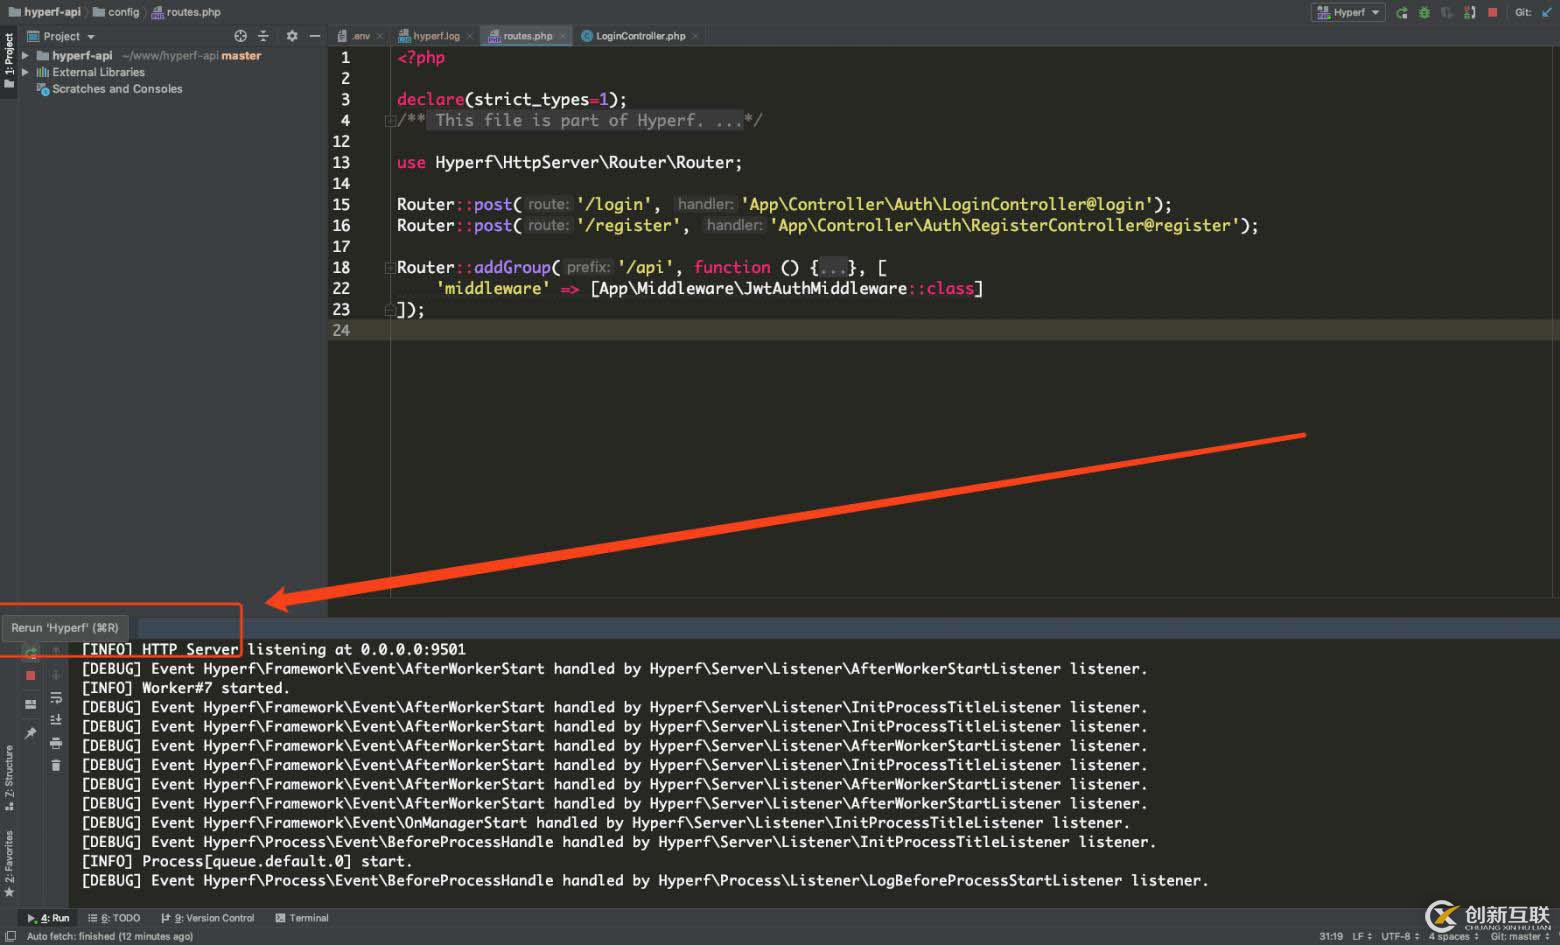Click the print console output icon

pyautogui.click(x=56, y=743)
